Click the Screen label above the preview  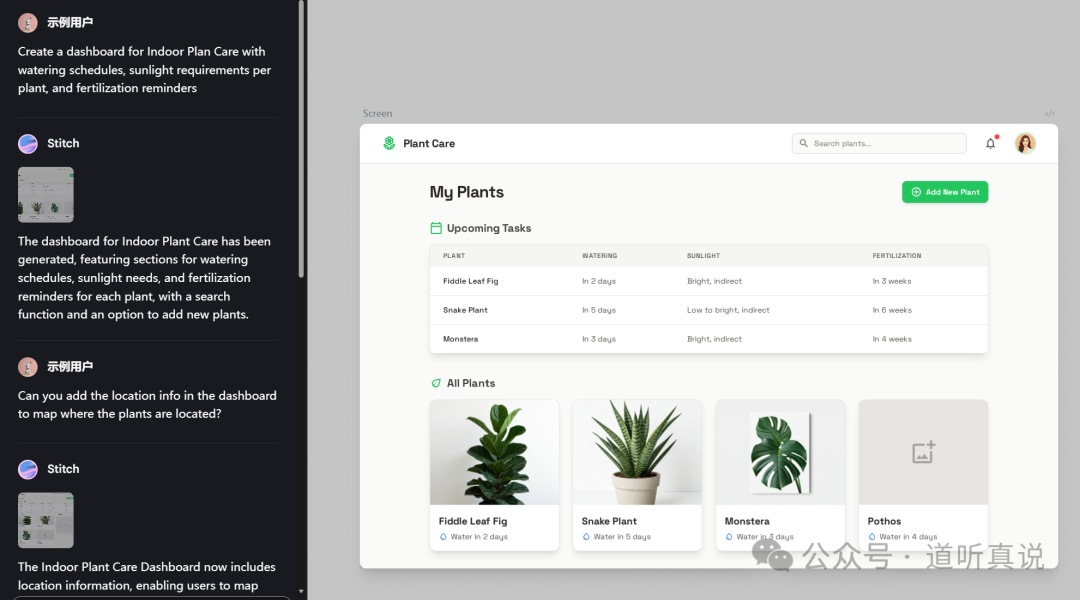click(x=377, y=114)
